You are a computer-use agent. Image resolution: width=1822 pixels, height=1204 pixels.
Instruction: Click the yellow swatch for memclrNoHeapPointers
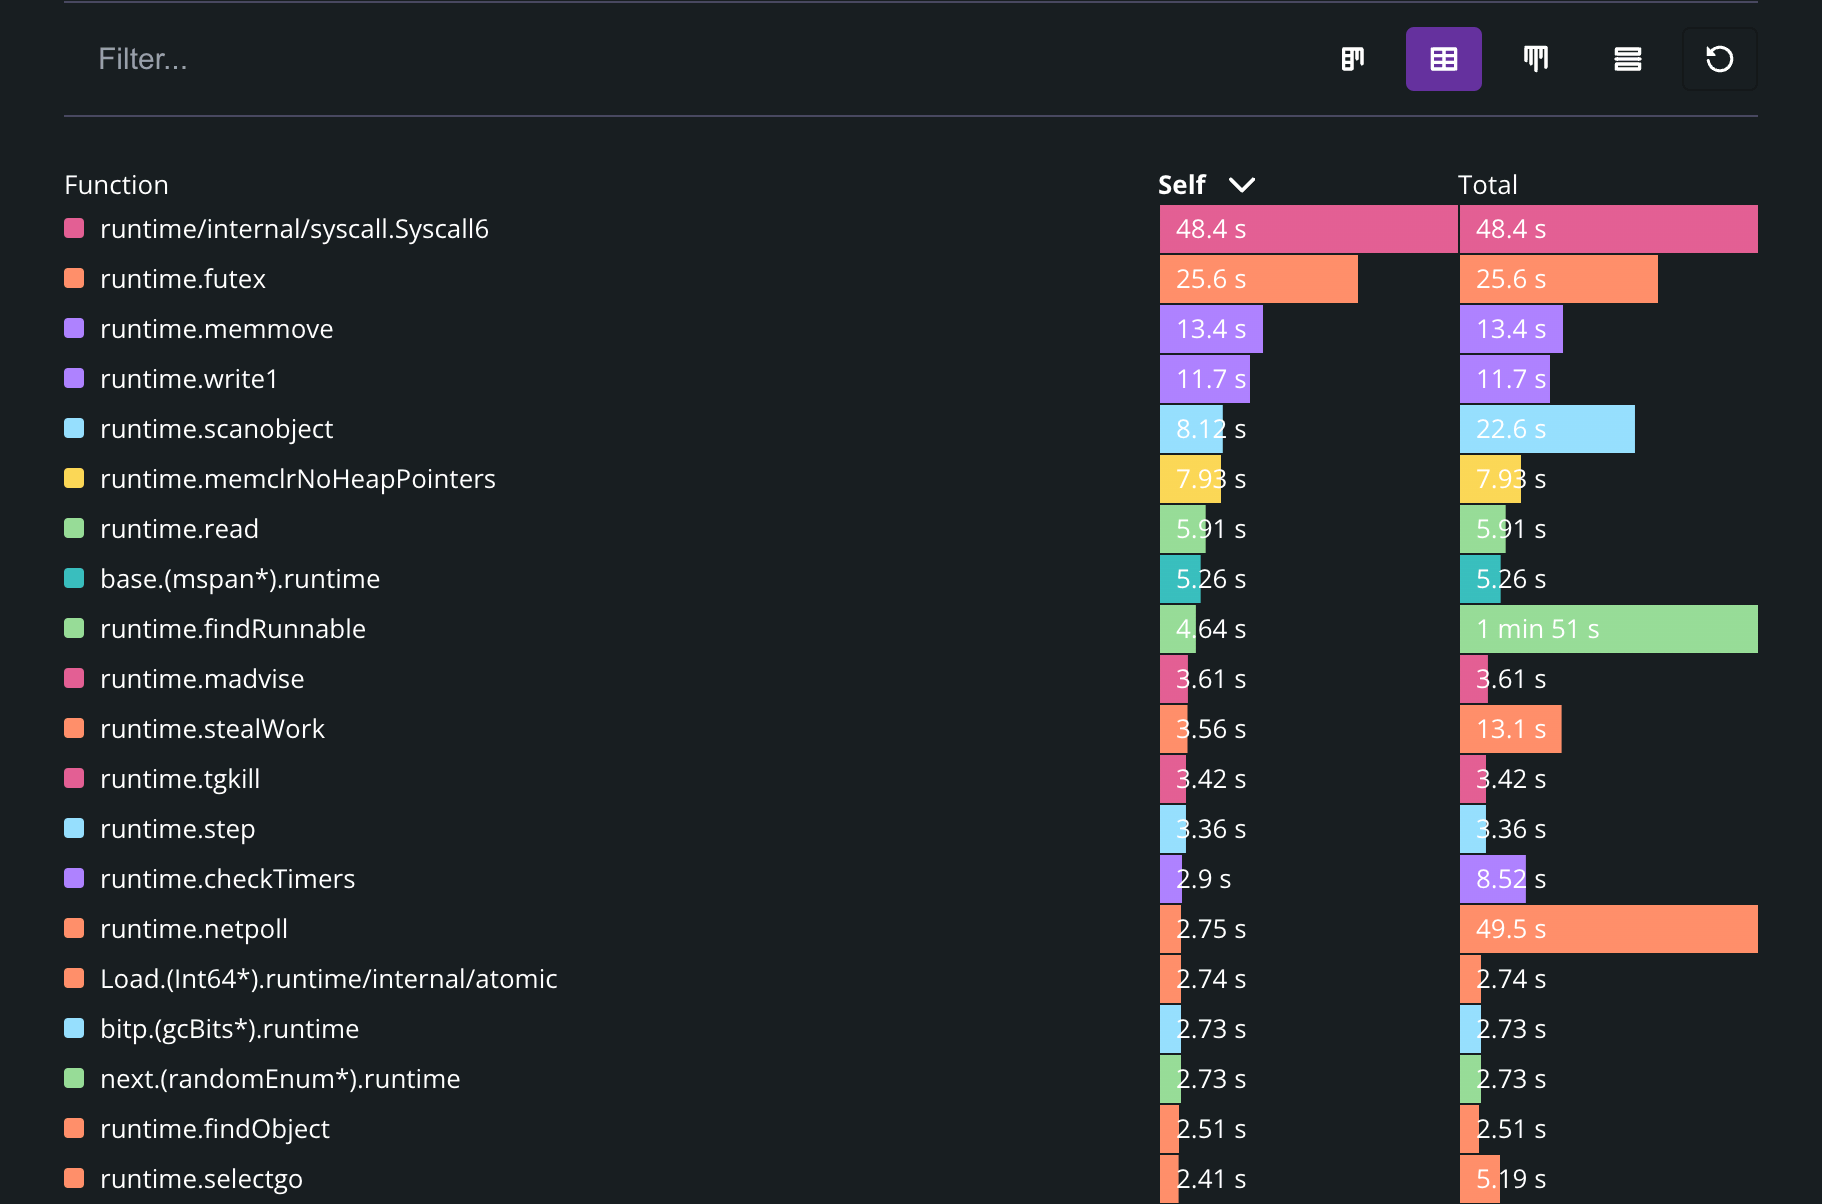tap(74, 479)
